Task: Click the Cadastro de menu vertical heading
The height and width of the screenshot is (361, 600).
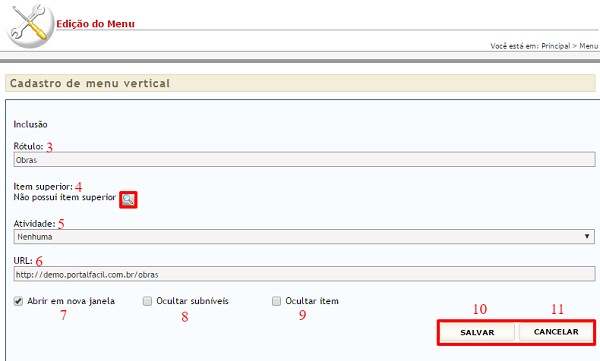Action: coord(90,83)
